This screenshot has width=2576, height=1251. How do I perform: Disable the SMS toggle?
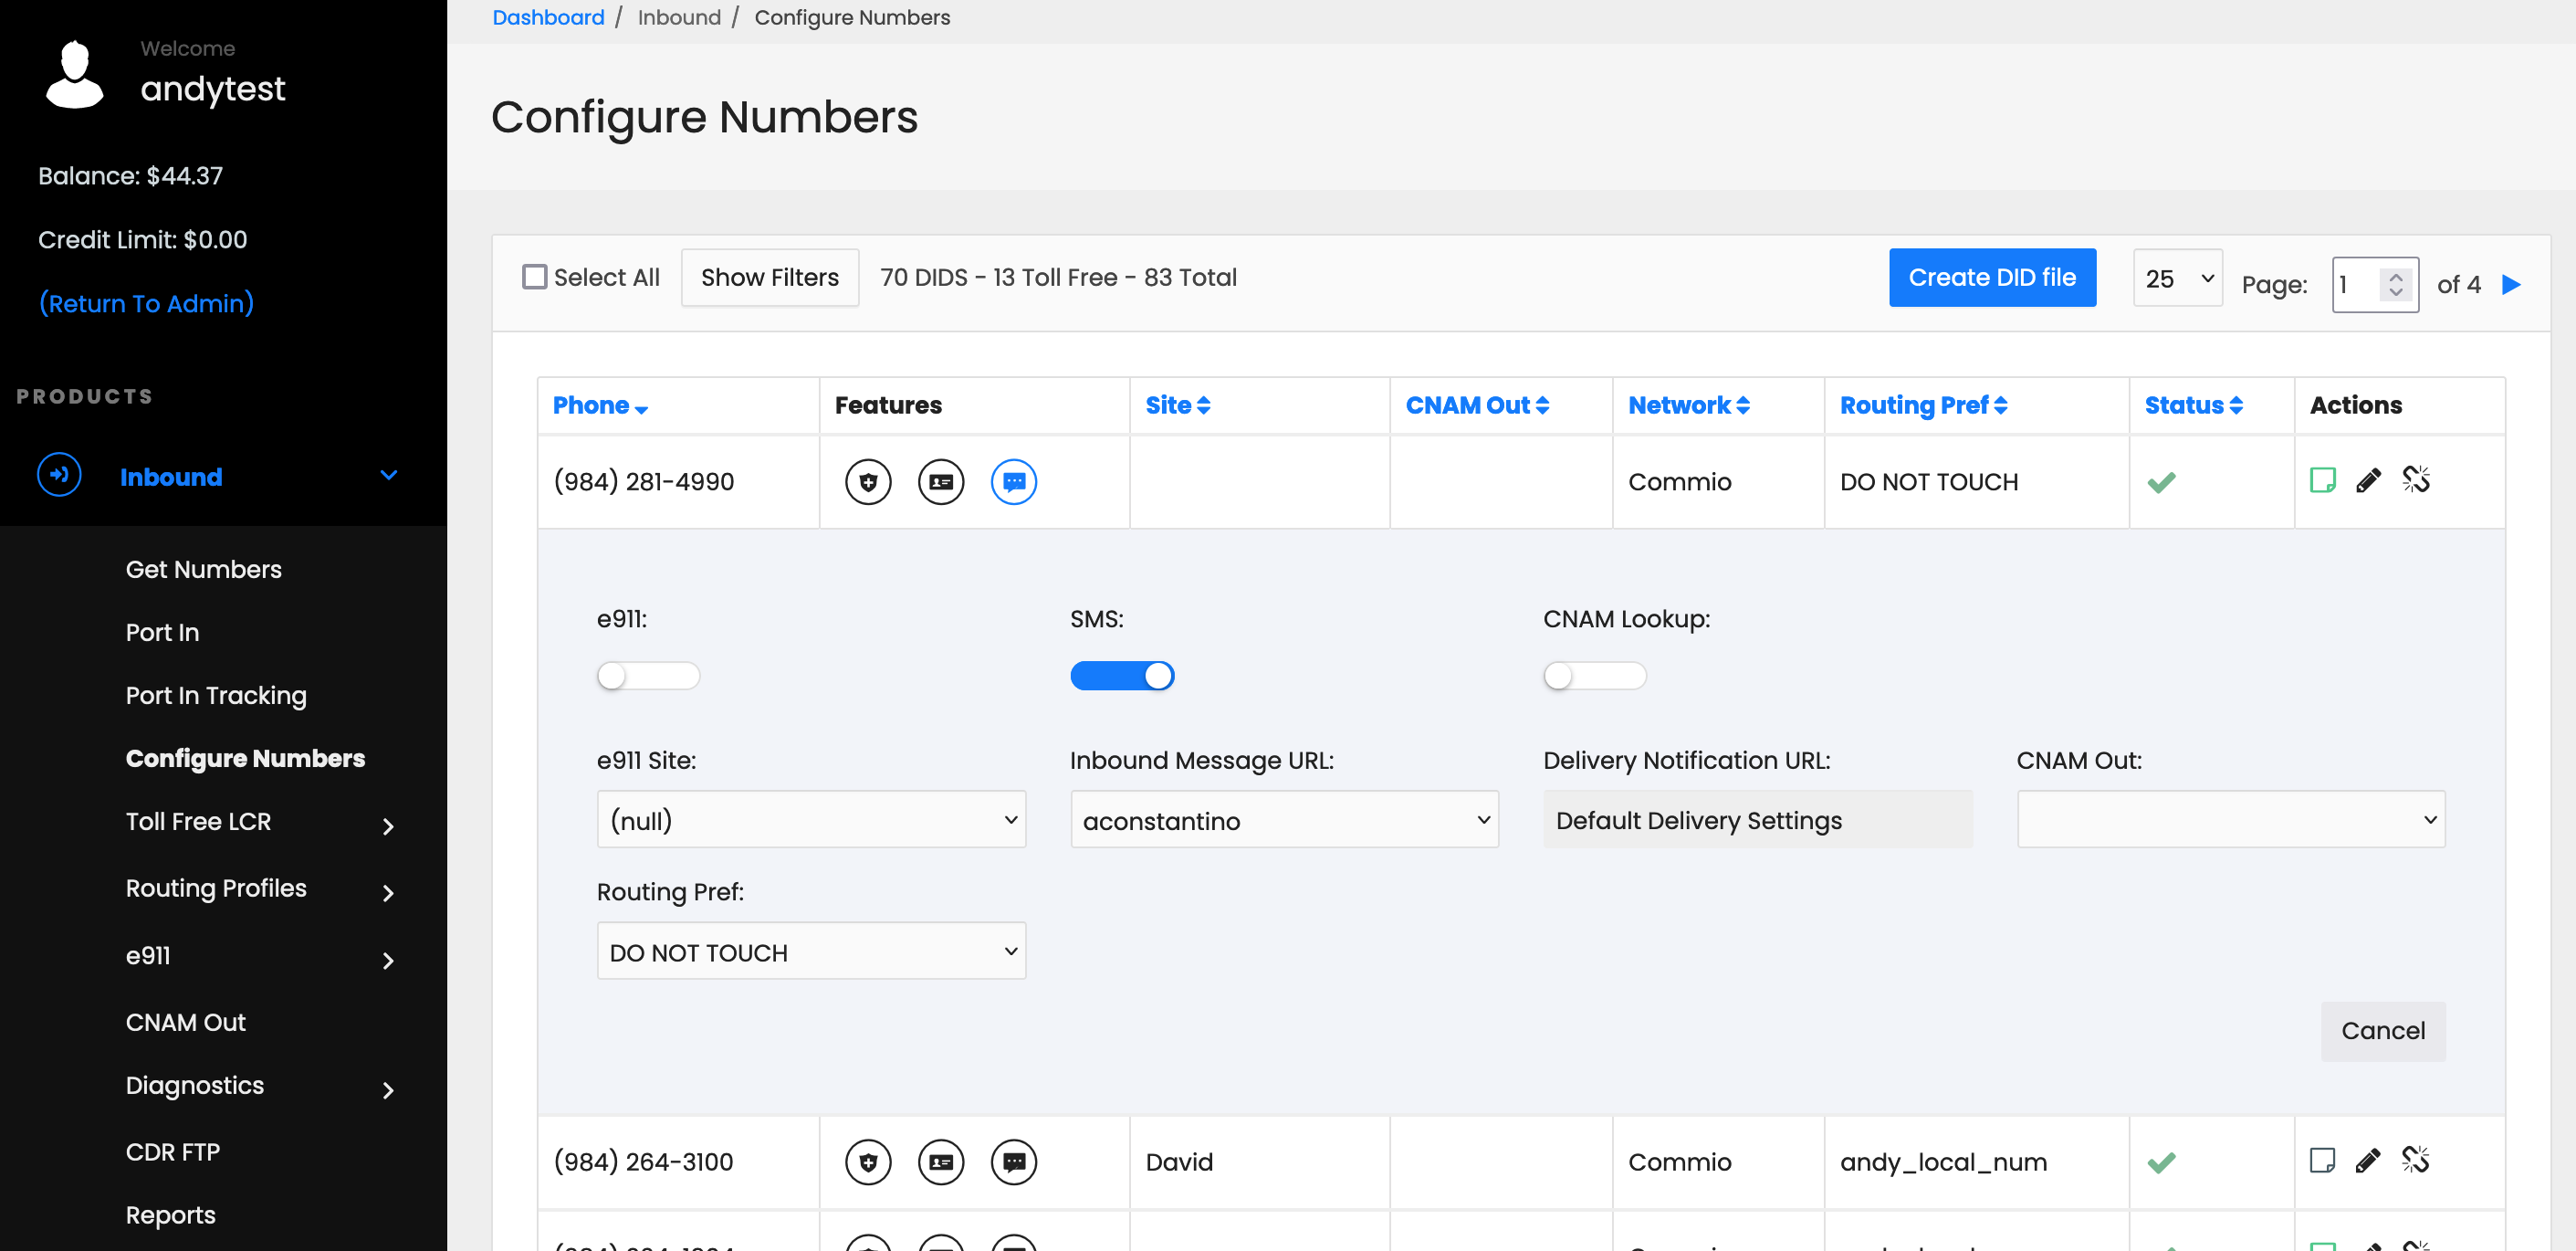click(x=1122, y=676)
